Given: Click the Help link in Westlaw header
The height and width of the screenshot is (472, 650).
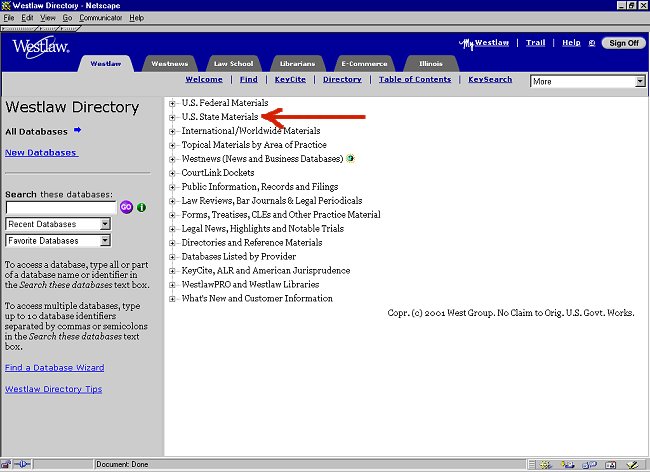Looking at the screenshot, I should (571, 43).
